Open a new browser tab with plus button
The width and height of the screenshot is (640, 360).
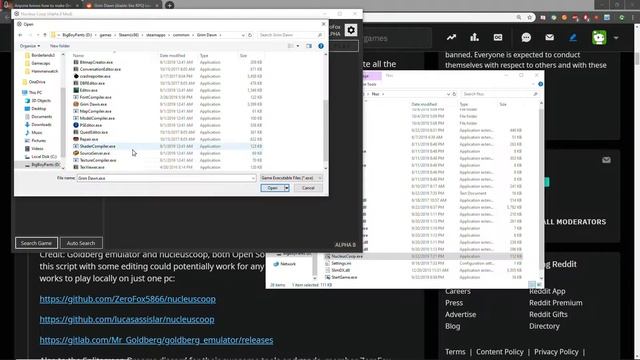169,5
